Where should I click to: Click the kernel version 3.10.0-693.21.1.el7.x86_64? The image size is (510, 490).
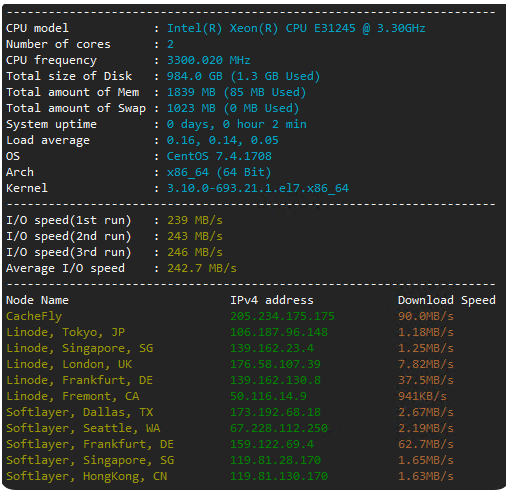pyautogui.click(x=258, y=188)
